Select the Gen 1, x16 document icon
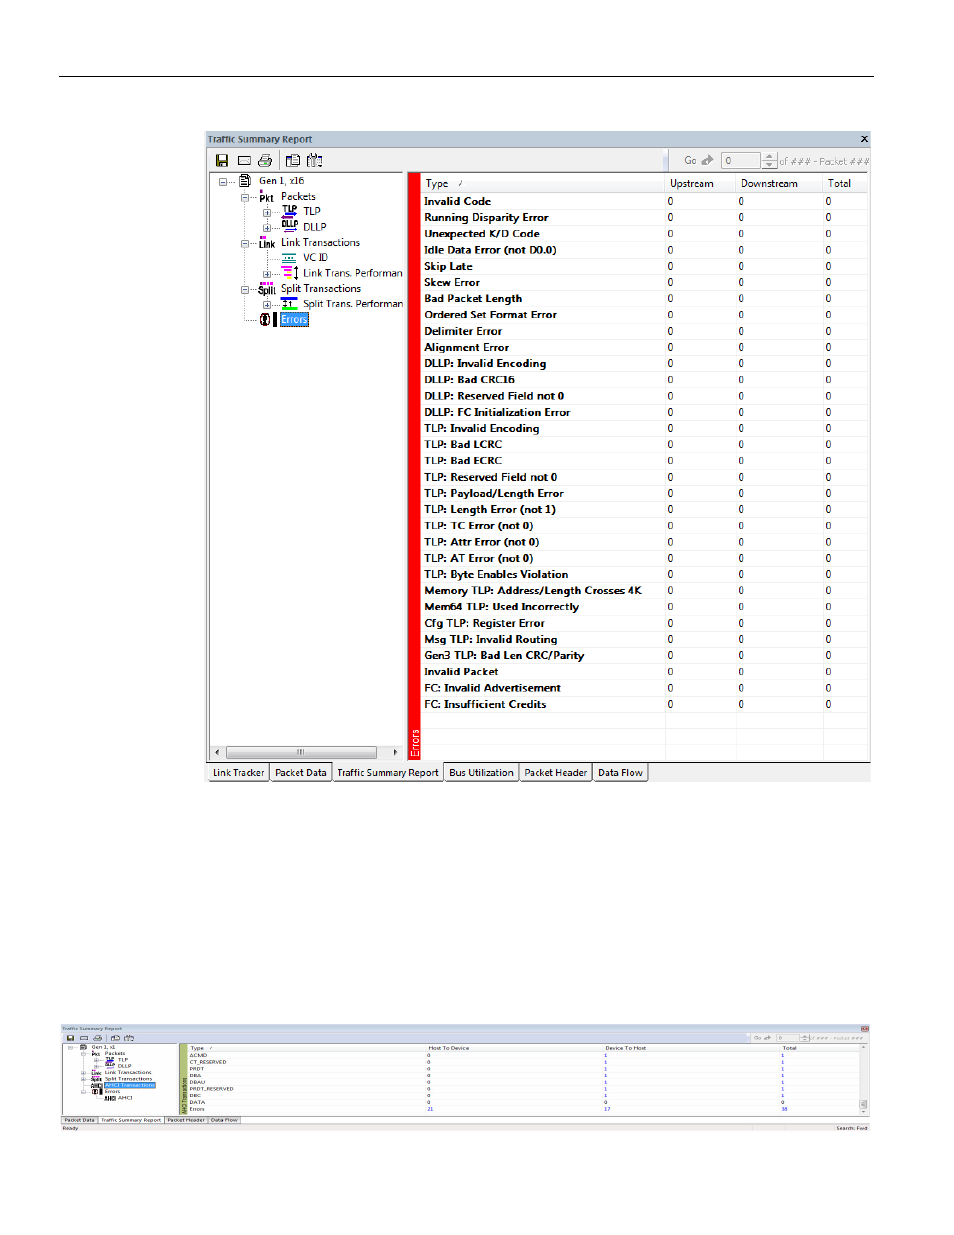 coord(245,181)
